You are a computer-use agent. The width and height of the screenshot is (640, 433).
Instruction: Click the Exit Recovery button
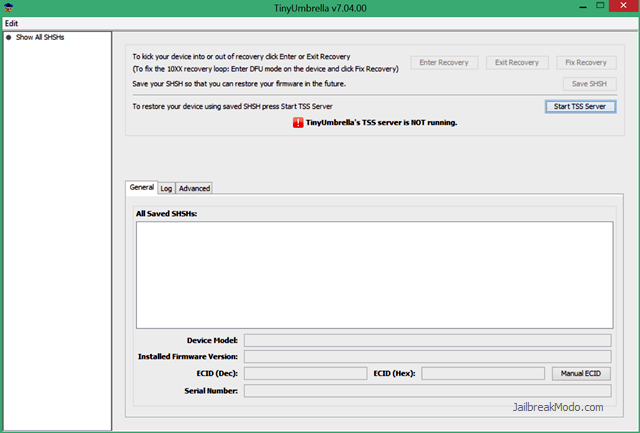[517, 62]
